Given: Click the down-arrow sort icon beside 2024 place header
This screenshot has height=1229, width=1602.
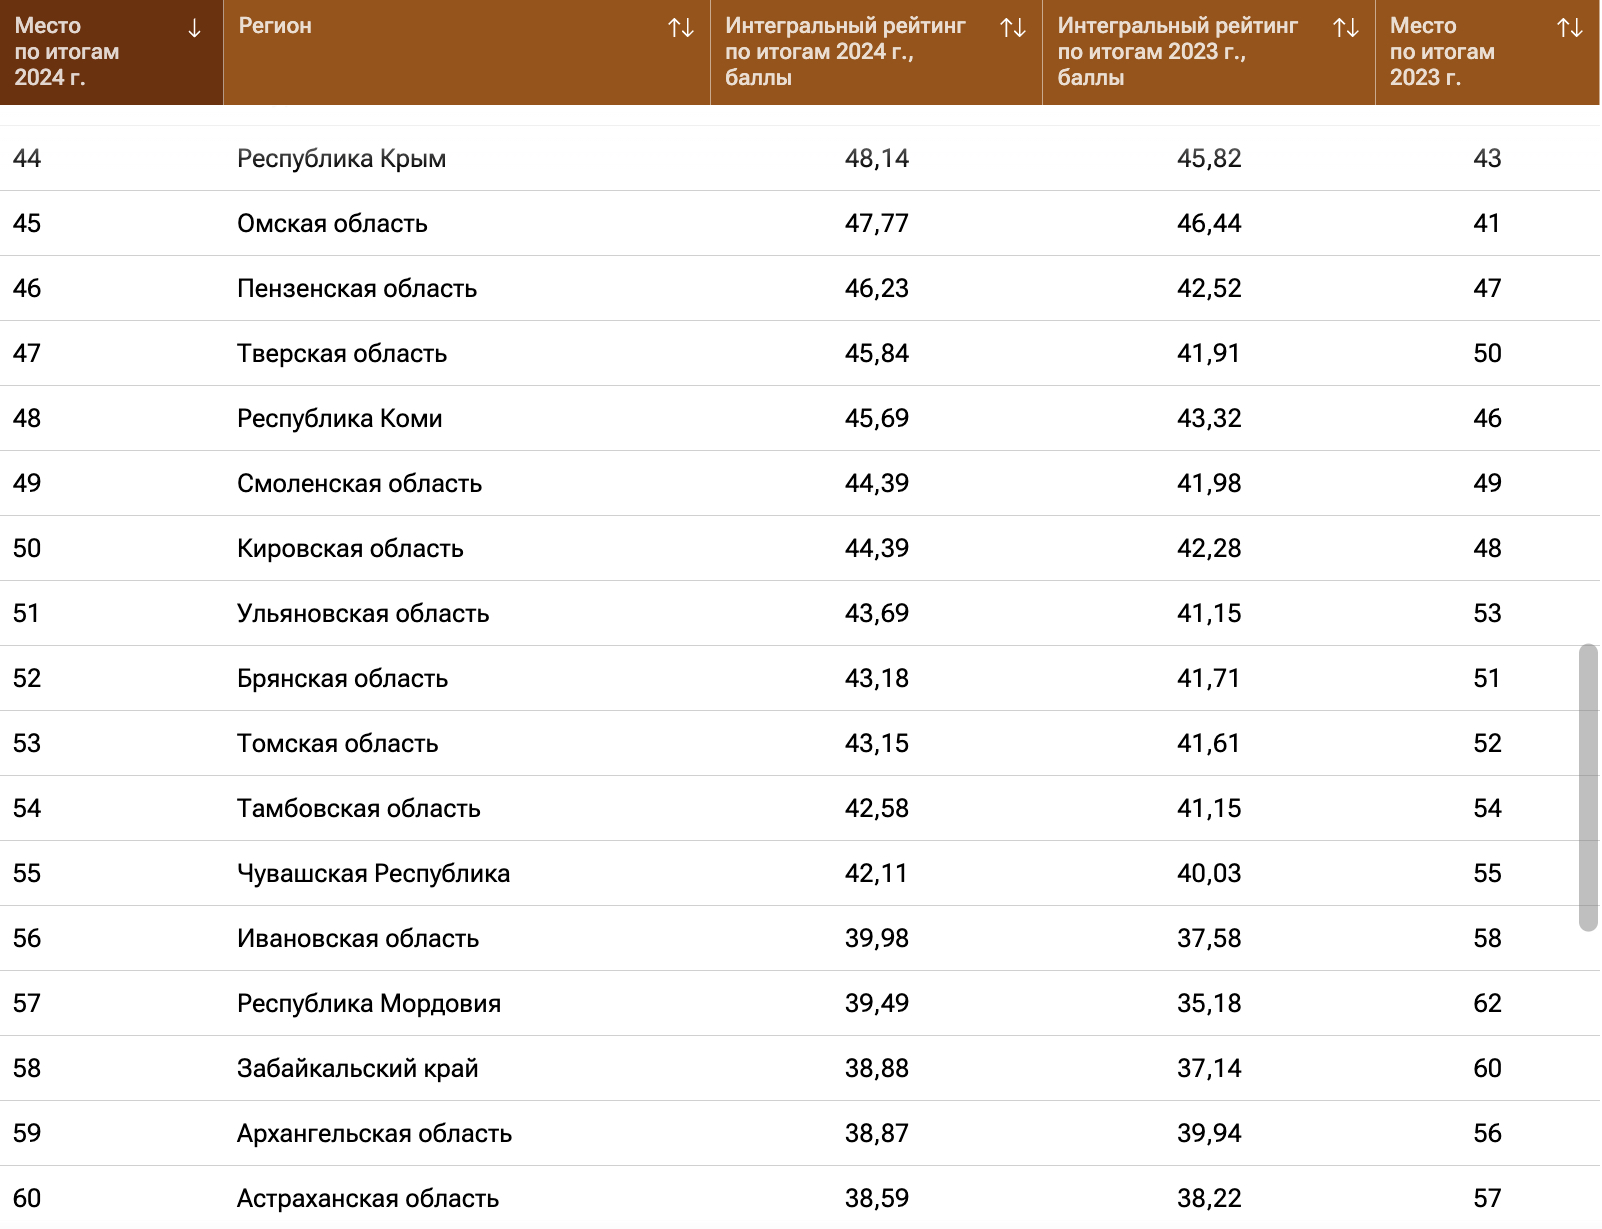Looking at the screenshot, I should [194, 29].
